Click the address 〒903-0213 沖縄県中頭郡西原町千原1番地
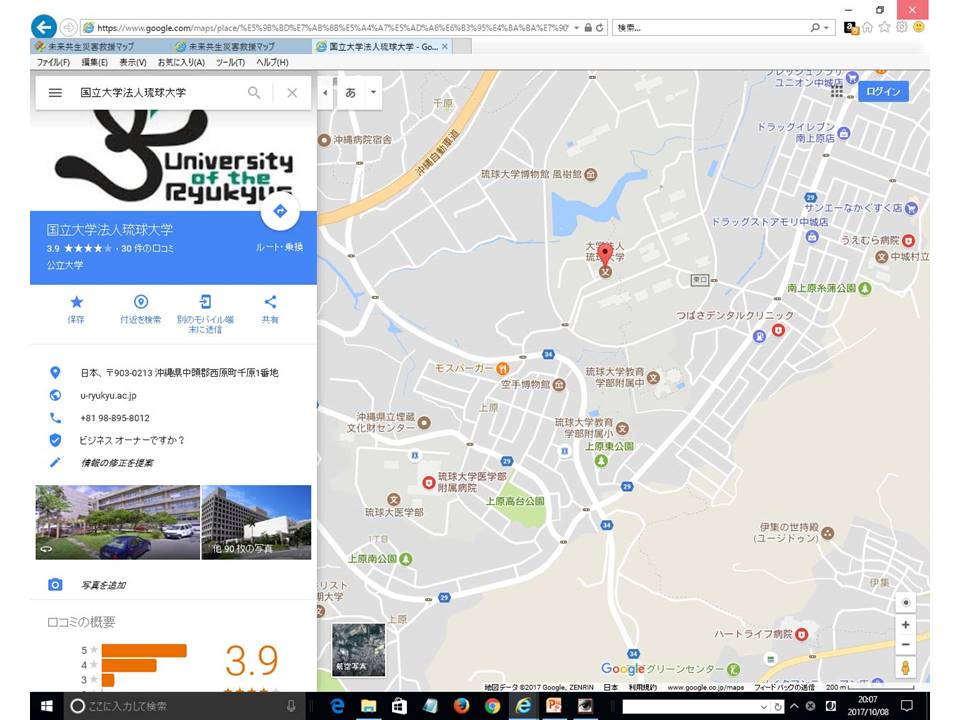This screenshot has width=960, height=720. tap(179, 373)
